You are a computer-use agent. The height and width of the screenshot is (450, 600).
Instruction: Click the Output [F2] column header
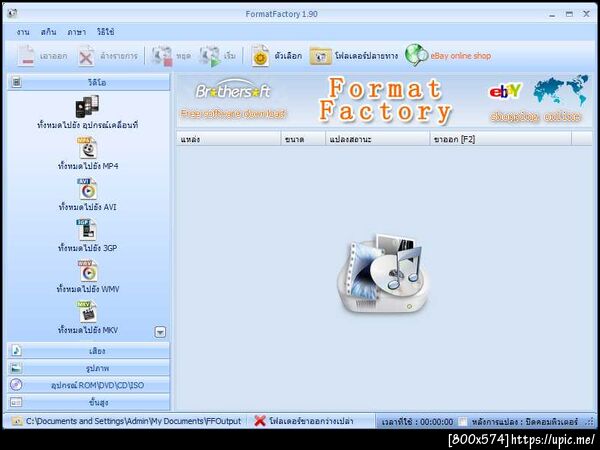501,139
